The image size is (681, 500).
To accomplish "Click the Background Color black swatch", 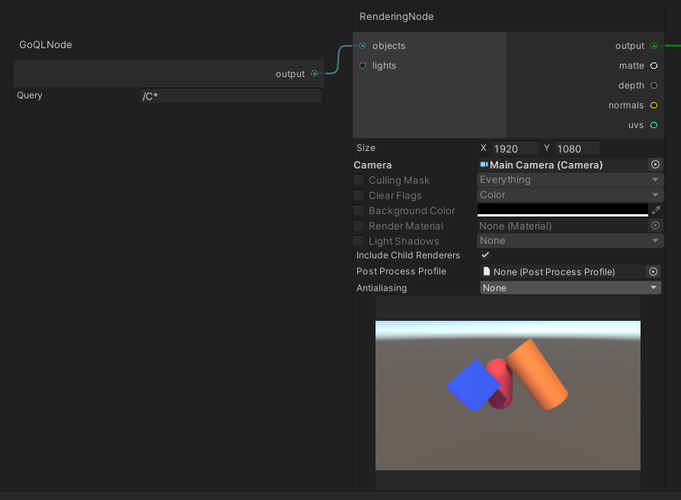I will click(x=562, y=210).
